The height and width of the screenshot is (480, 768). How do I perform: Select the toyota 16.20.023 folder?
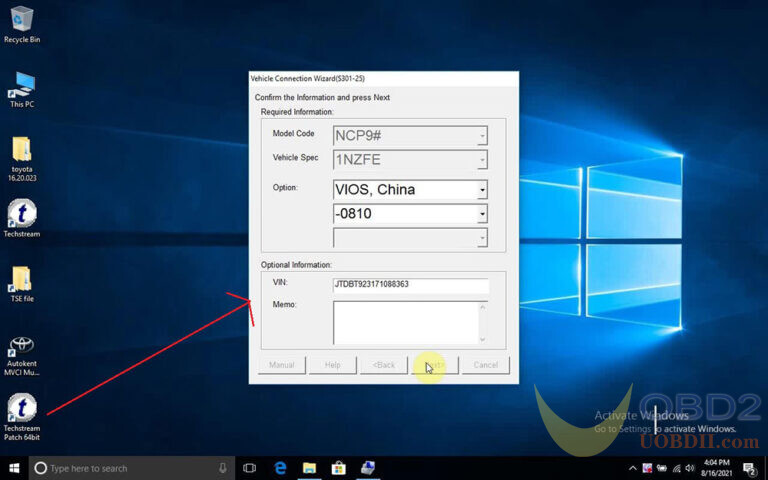22,159
